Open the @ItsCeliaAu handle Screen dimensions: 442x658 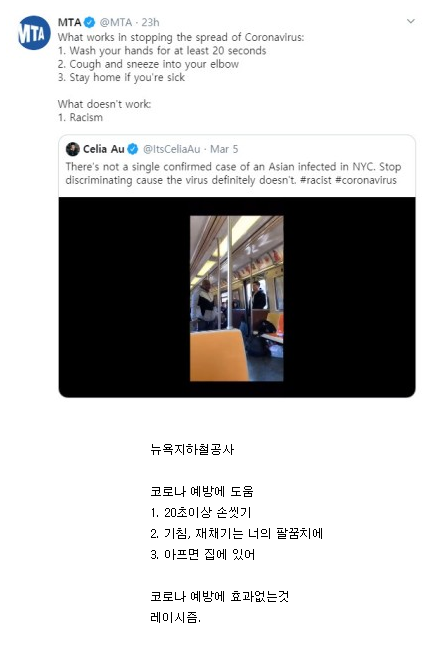(171, 149)
